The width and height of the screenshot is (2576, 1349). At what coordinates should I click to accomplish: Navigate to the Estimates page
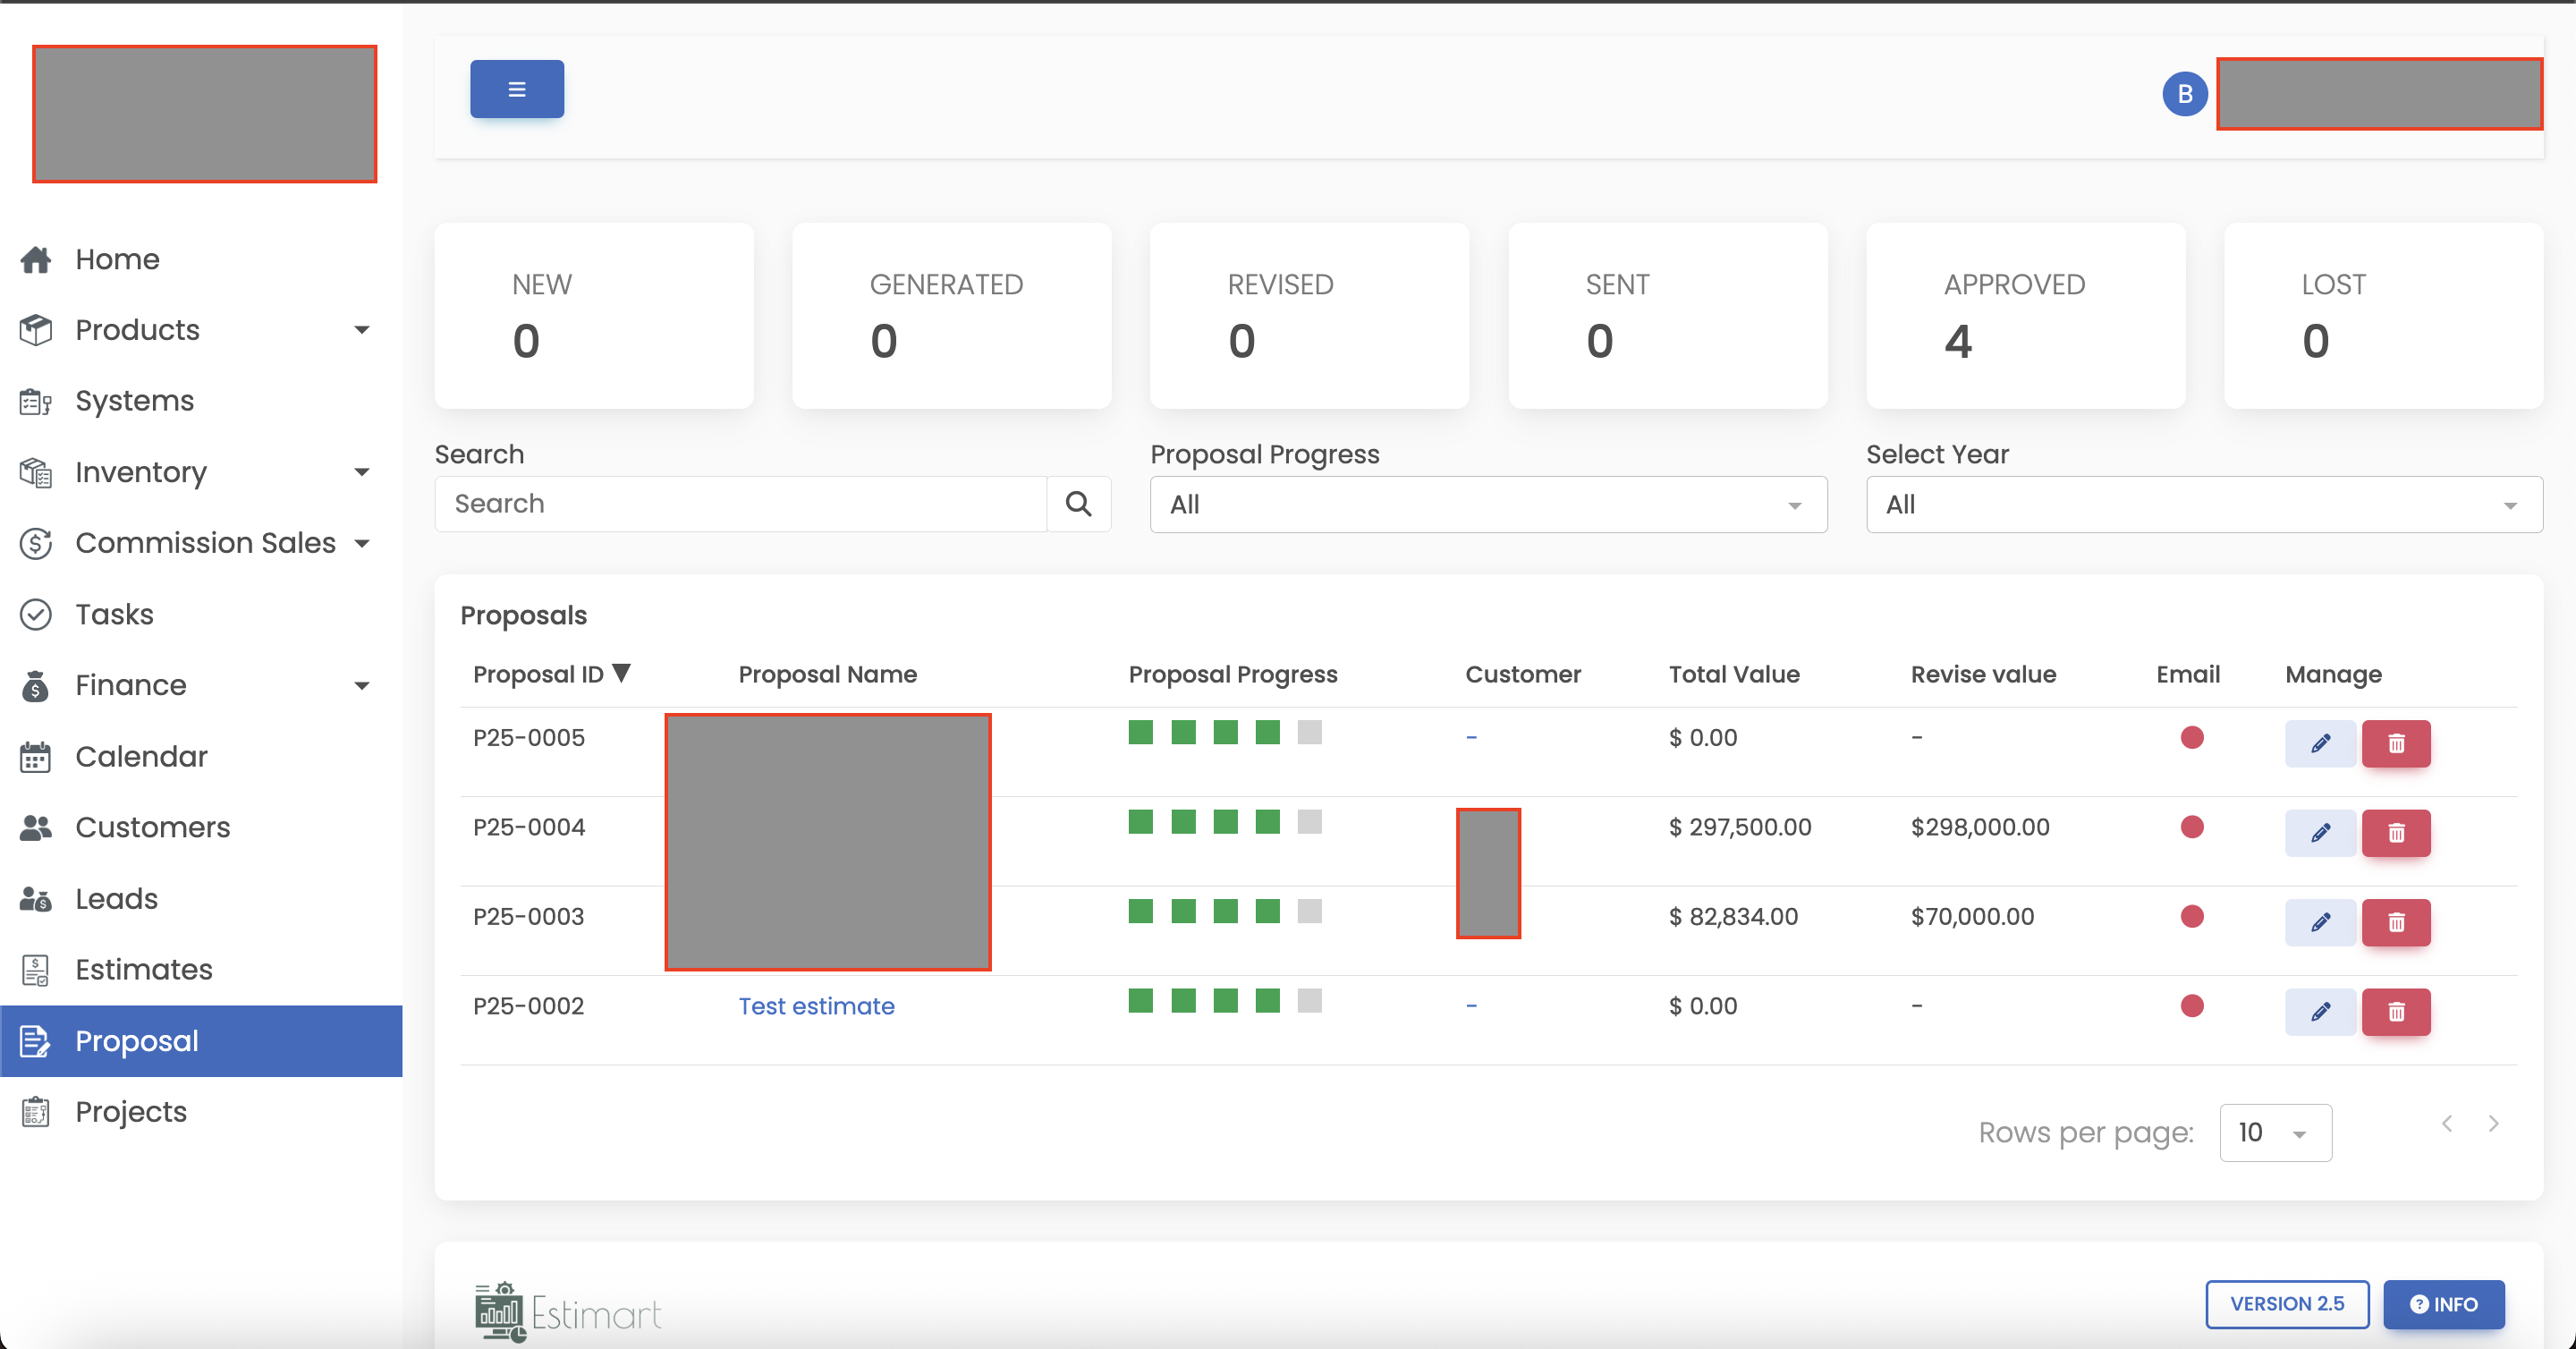point(143,969)
